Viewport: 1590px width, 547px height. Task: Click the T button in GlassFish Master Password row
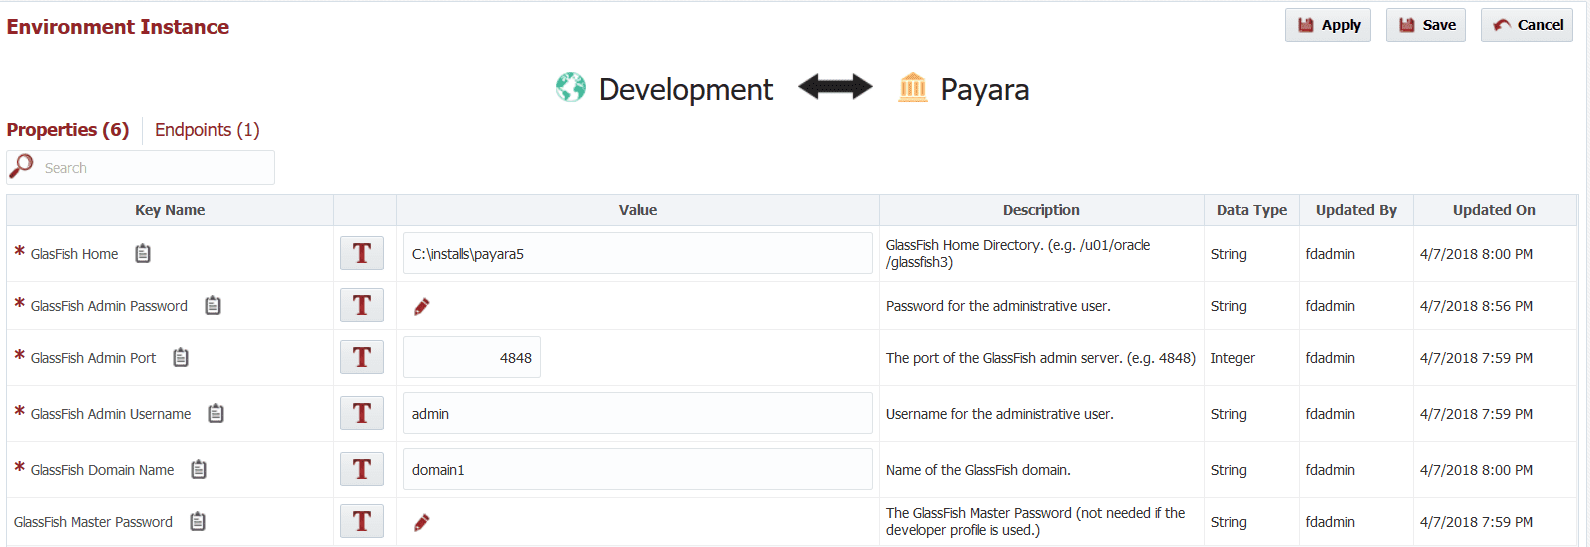click(362, 522)
